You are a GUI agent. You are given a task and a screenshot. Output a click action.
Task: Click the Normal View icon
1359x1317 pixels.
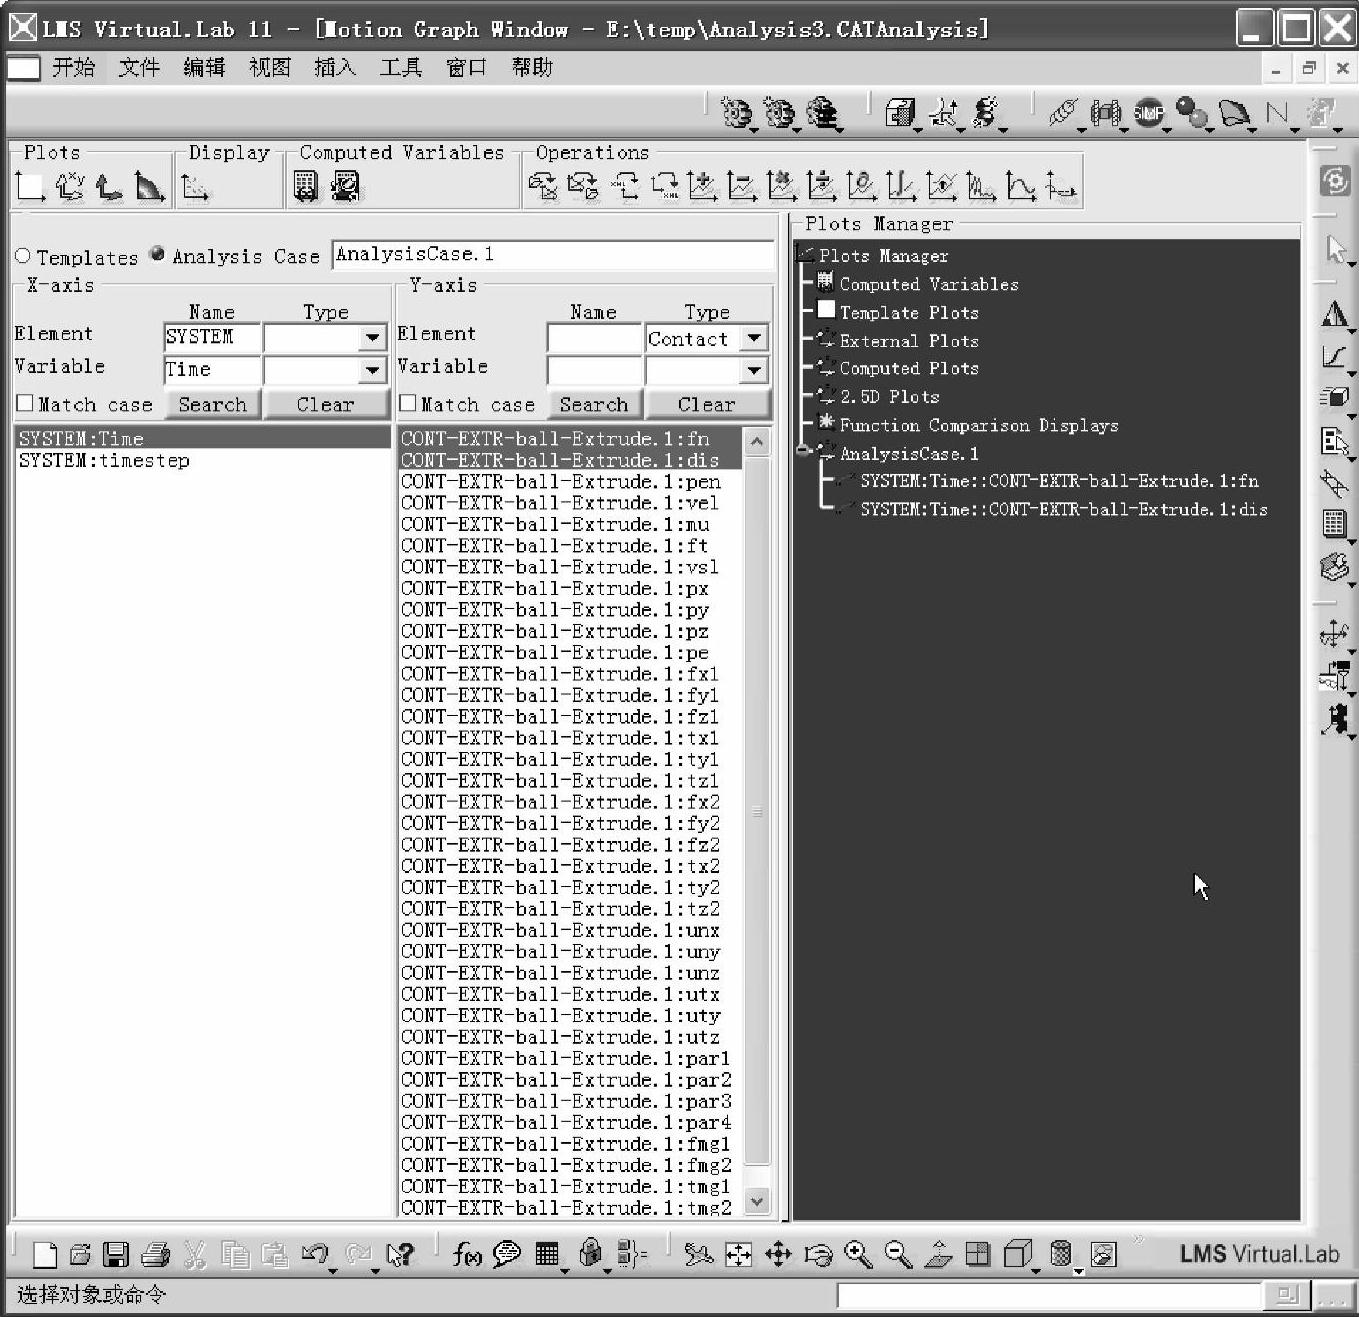tap(938, 1254)
